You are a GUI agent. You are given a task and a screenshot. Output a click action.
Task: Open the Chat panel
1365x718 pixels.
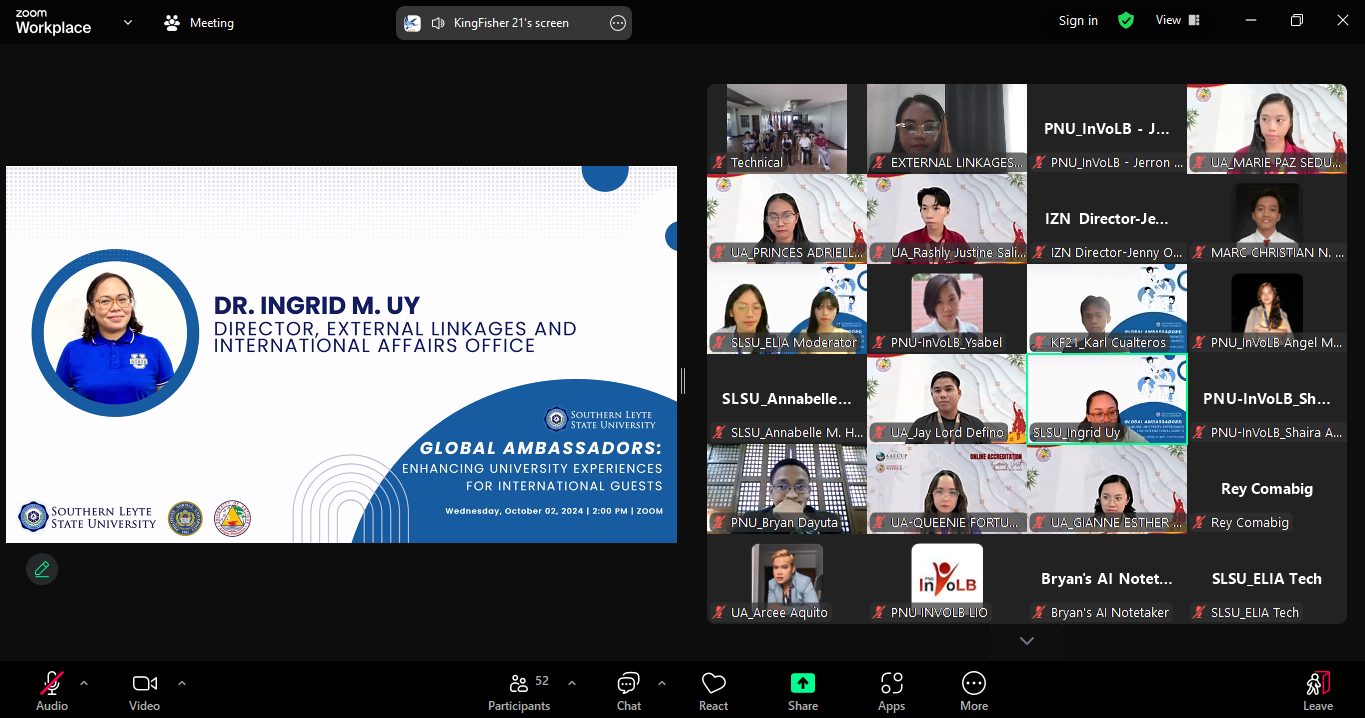629,692
